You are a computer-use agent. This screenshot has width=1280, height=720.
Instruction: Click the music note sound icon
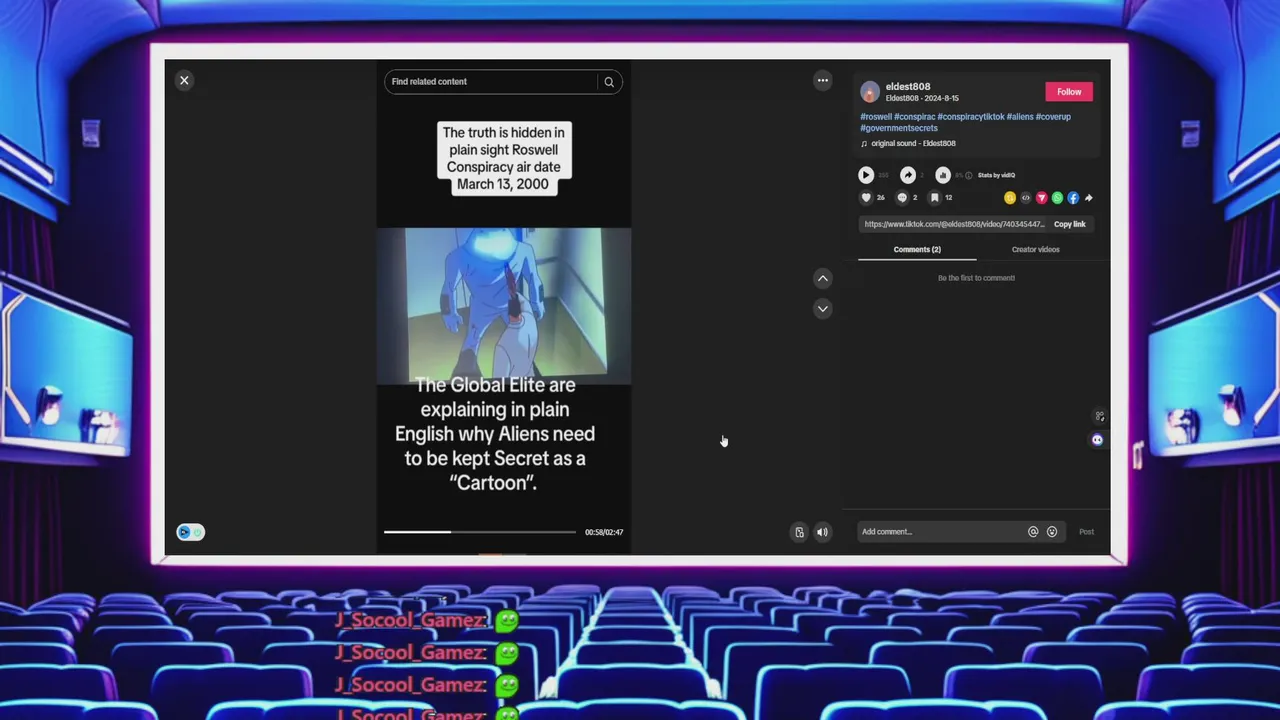point(864,144)
